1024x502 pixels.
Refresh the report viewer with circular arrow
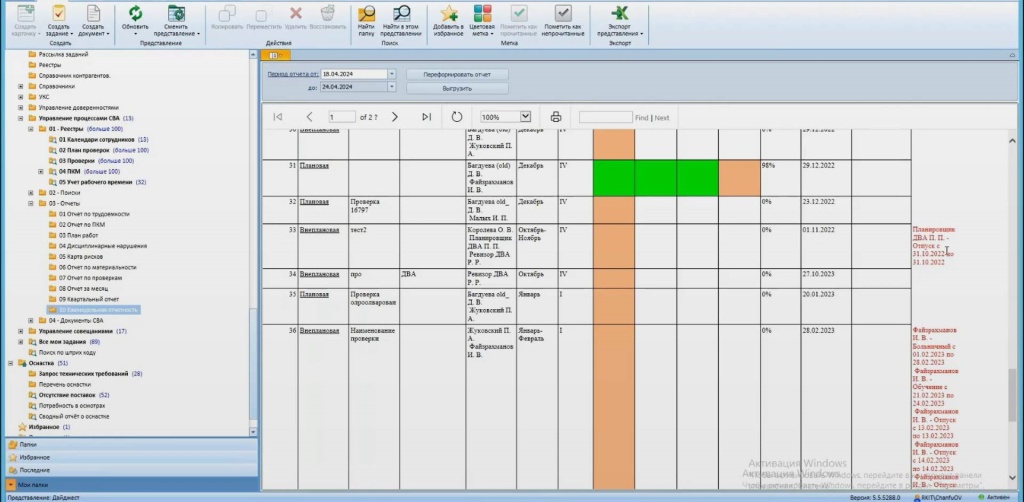click(x=457, y=117)
